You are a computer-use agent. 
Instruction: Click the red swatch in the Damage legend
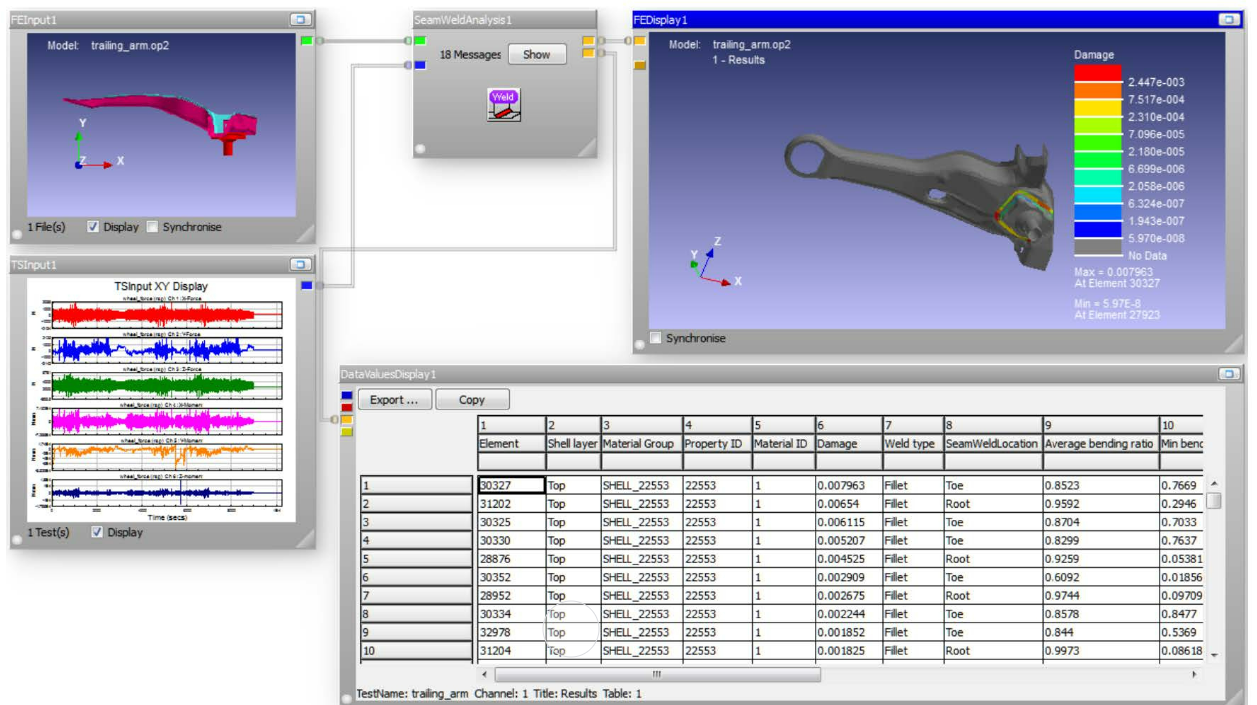tap(1098, 73)
